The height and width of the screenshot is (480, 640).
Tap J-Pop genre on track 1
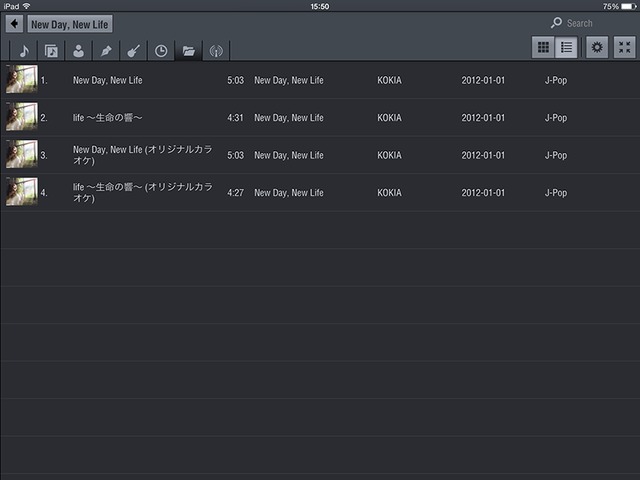[555, 80]
